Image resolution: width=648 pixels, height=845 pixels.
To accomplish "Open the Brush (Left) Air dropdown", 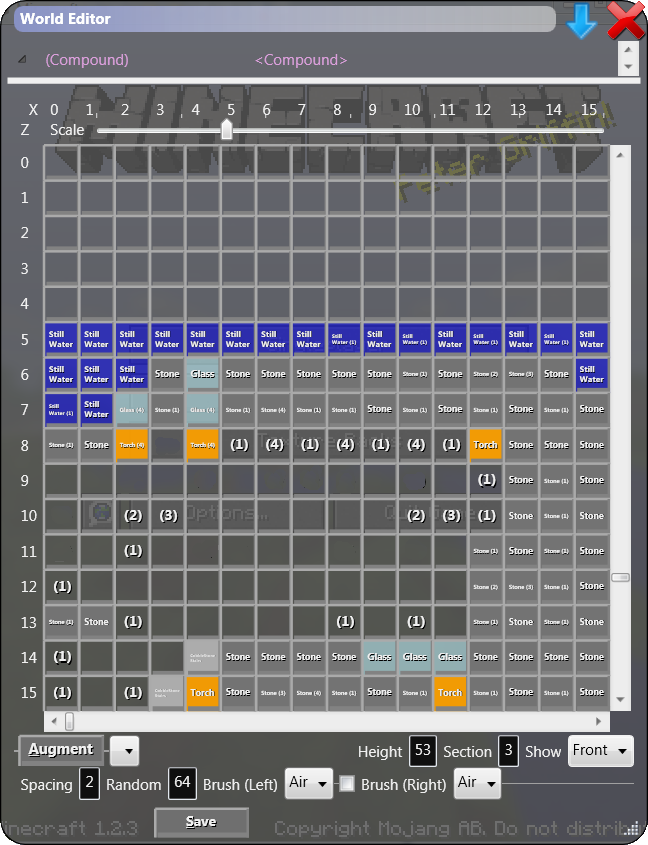I will click(308, 784).
